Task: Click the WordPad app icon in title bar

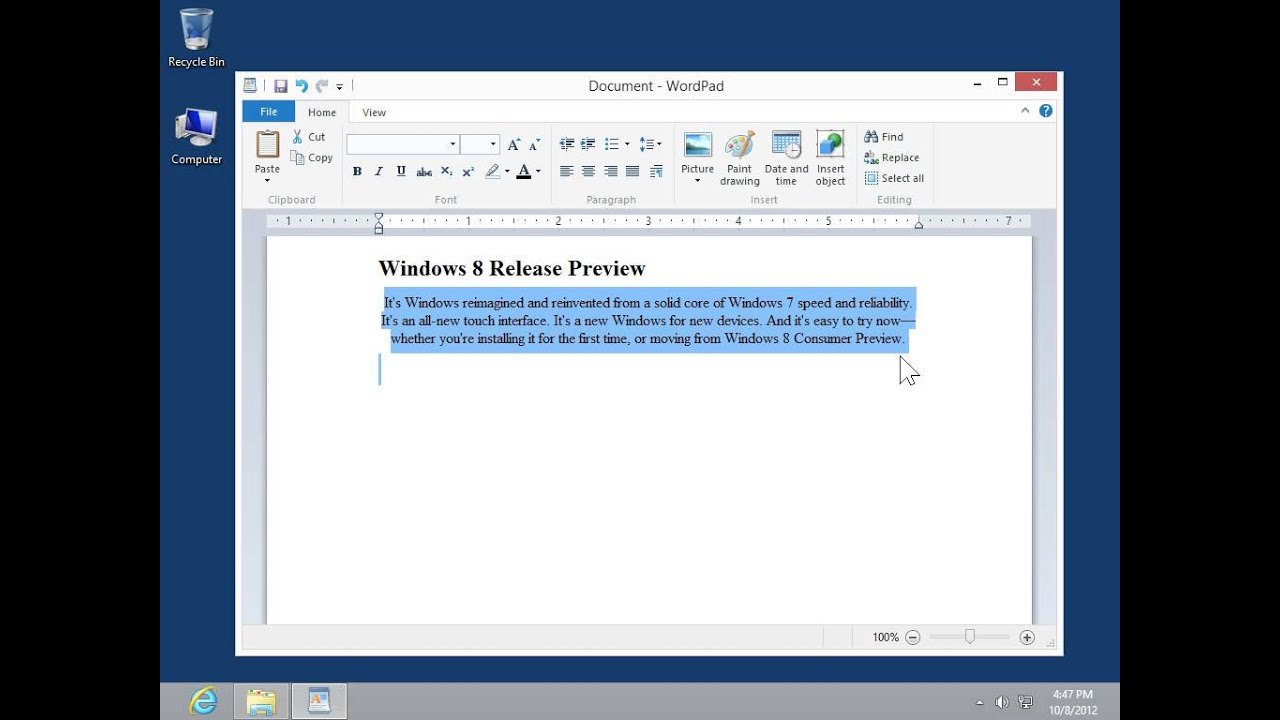Action: 250,86
